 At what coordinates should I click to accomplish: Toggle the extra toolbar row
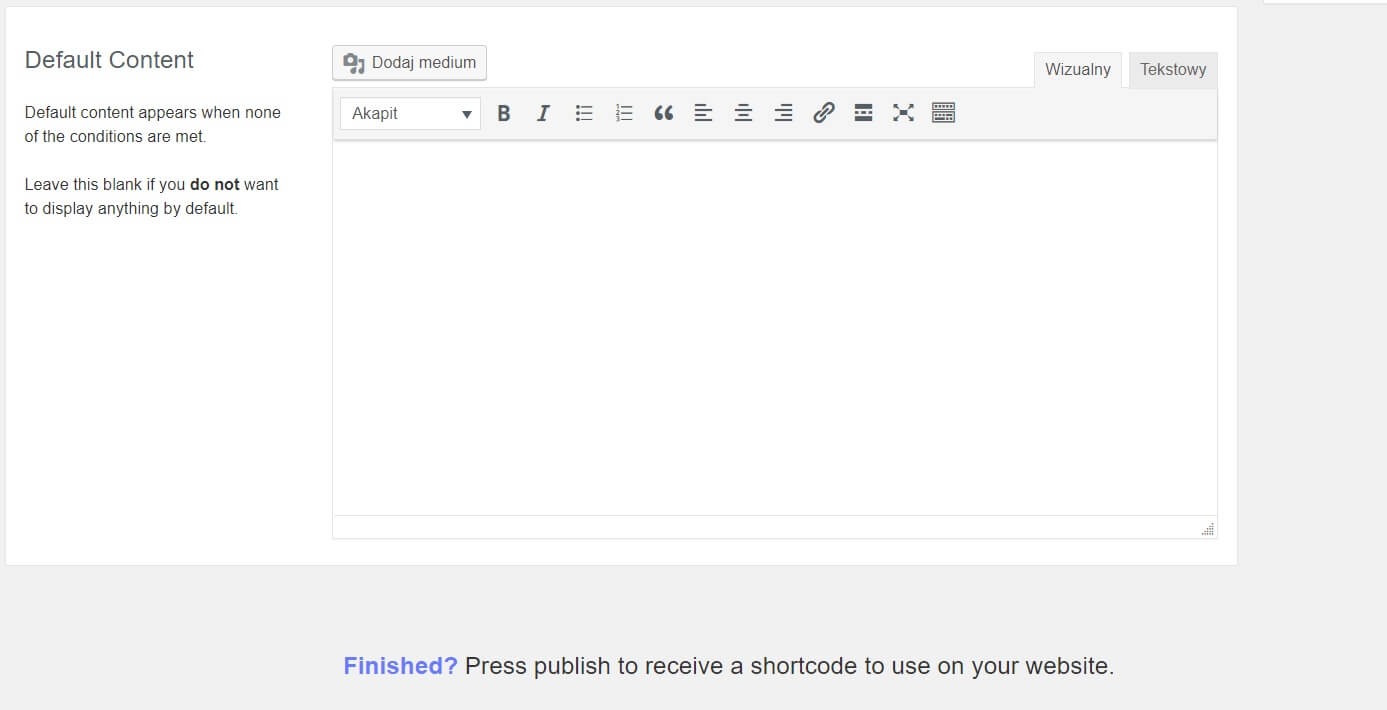click(943, 112)
